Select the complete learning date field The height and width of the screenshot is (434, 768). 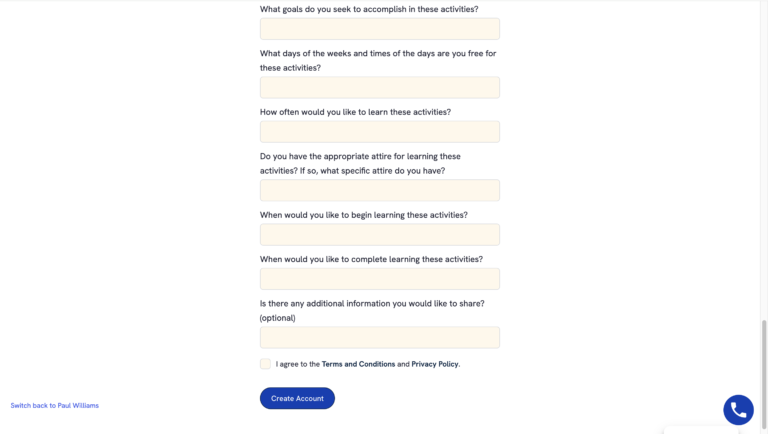pos(380,279)
